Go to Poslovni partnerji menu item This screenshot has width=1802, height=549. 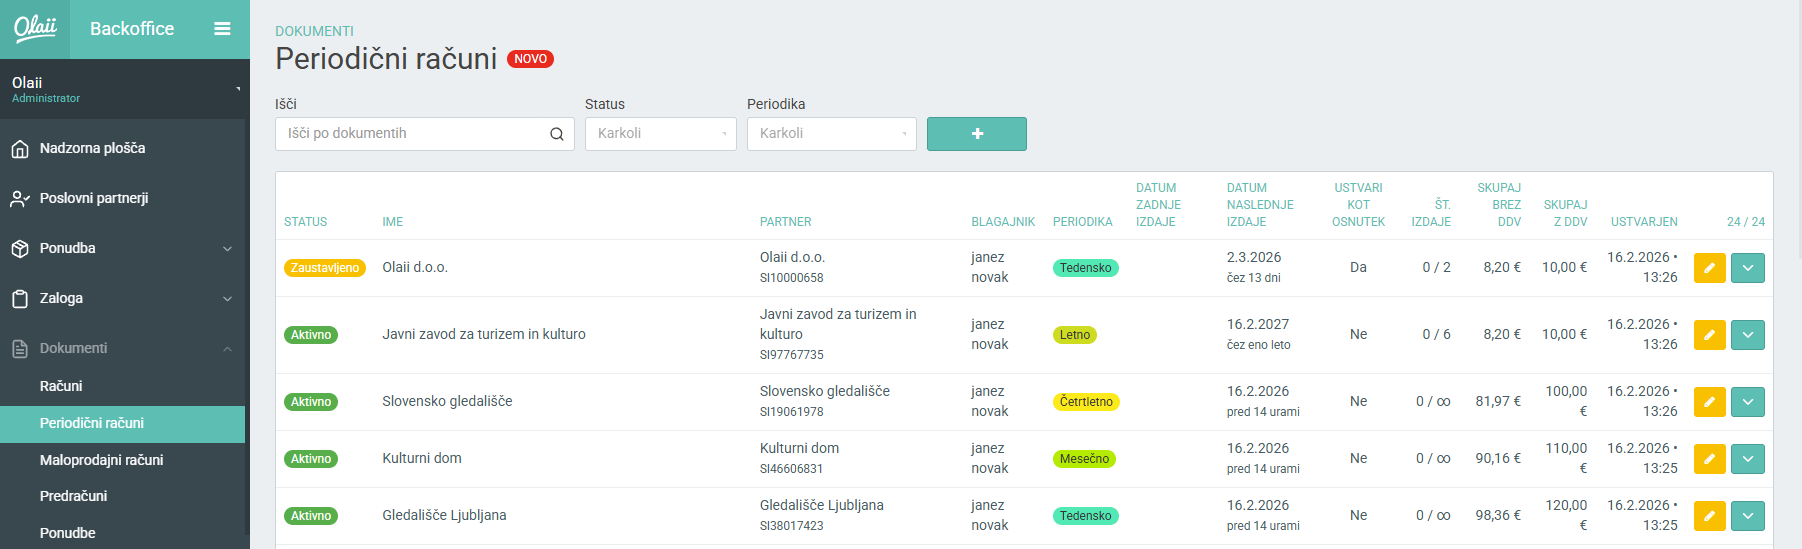[94, 198]
